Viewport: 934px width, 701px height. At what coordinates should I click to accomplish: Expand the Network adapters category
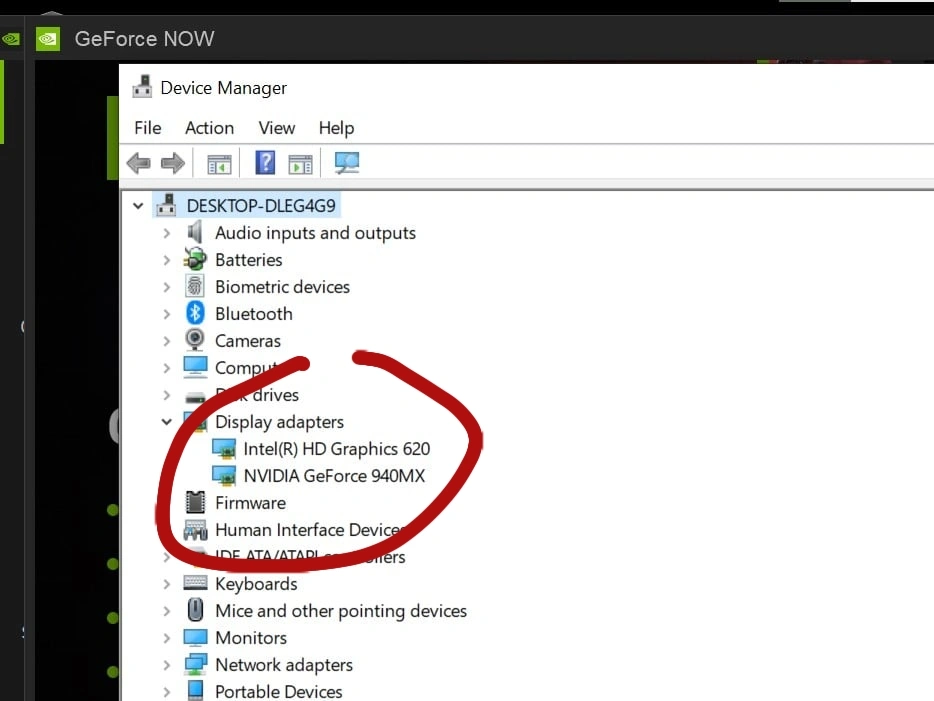click(x=167, y=665)
